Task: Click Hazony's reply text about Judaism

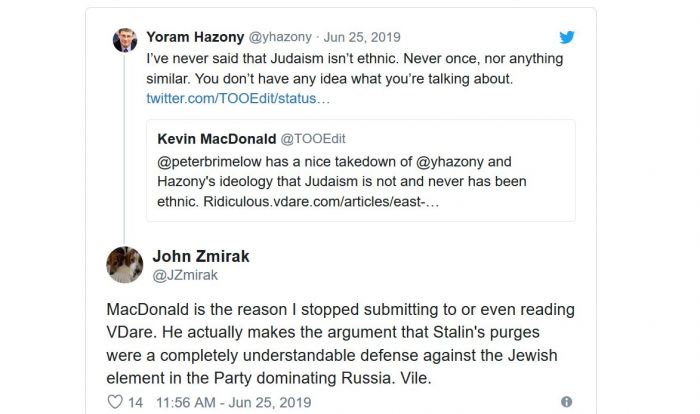Action: click(354, 68)
